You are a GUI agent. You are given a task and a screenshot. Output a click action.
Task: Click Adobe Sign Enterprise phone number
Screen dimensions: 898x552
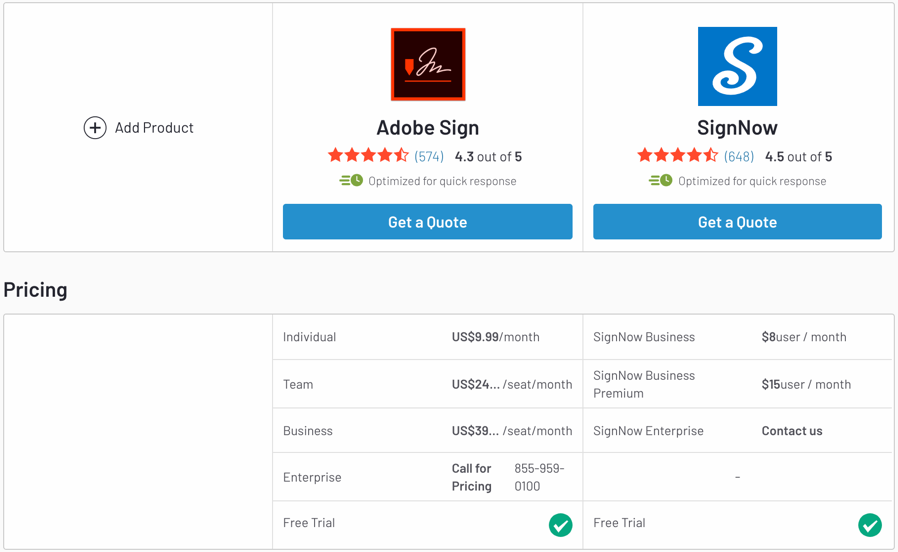[x=540, y=477]
